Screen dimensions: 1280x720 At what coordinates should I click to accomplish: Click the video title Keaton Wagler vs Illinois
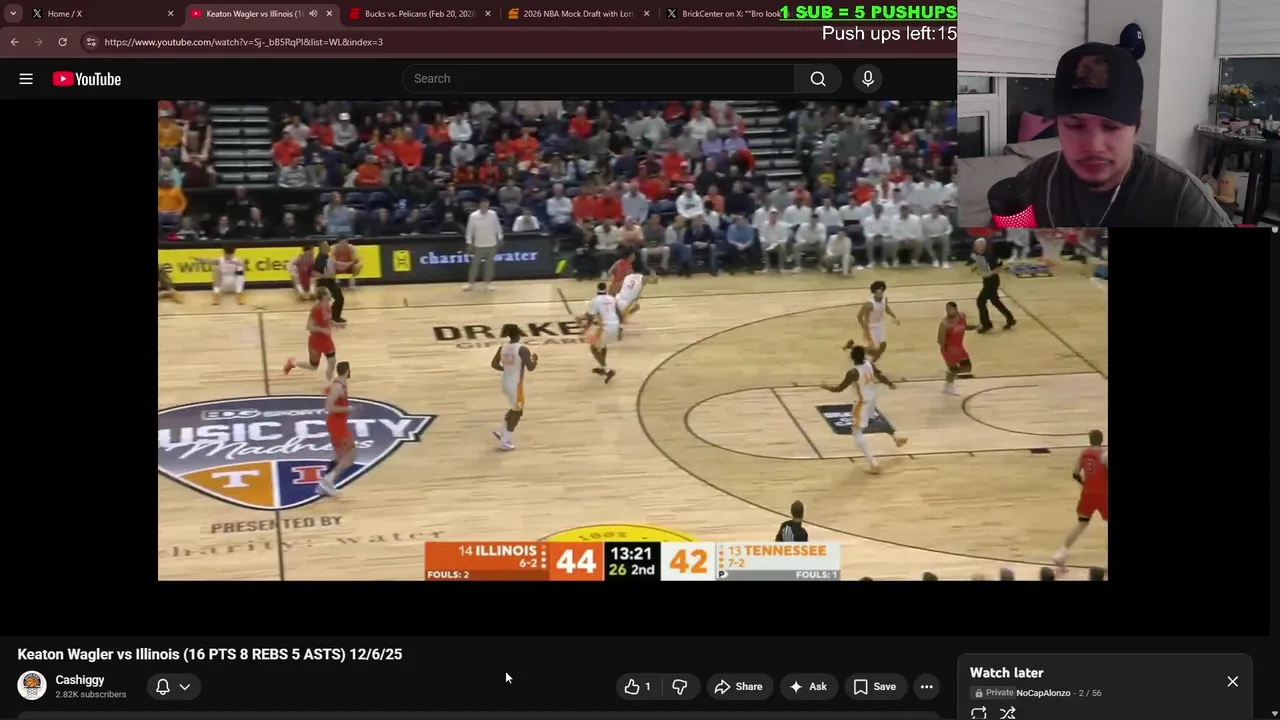pyautogui.click(x=210, y=654)
